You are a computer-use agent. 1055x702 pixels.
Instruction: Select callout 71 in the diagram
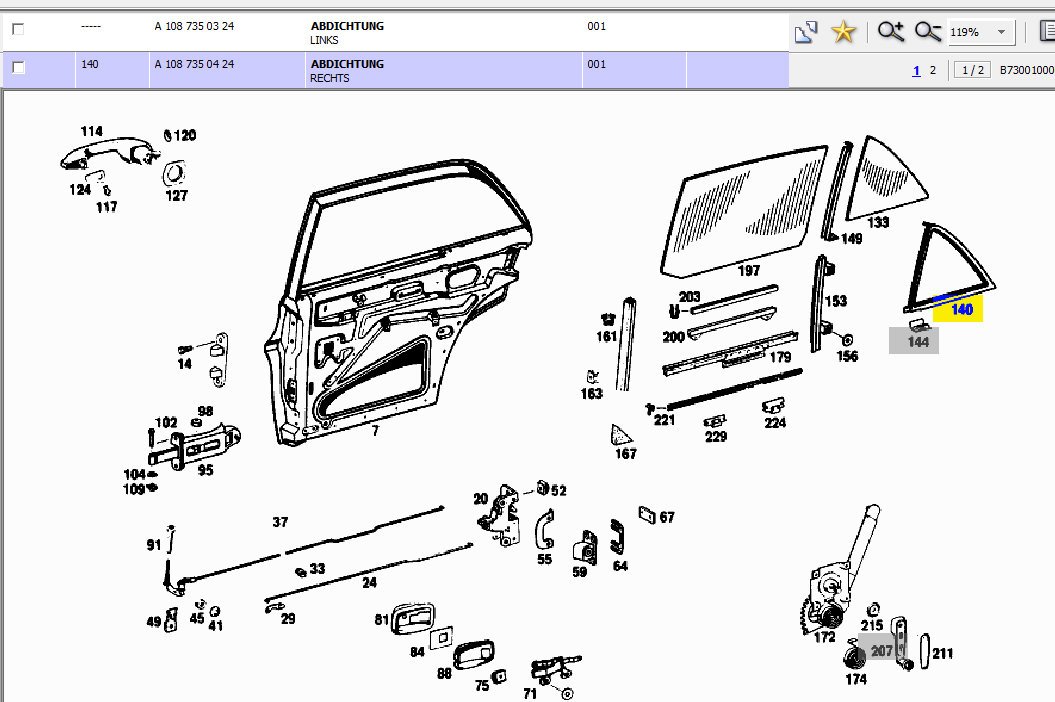click(x=530, y=693)
